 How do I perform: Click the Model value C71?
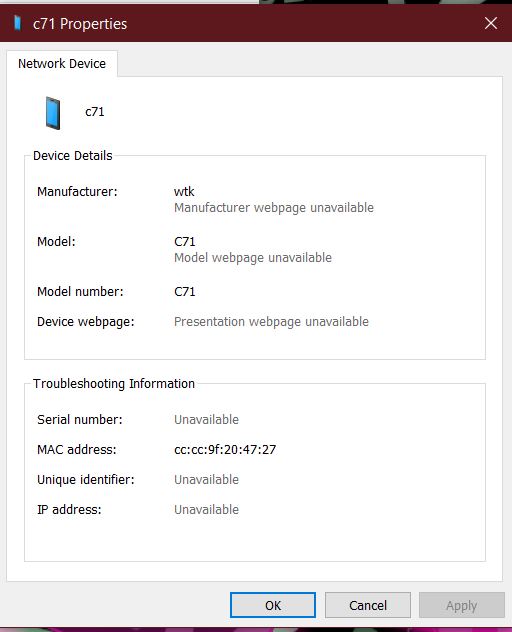(185, 241)
